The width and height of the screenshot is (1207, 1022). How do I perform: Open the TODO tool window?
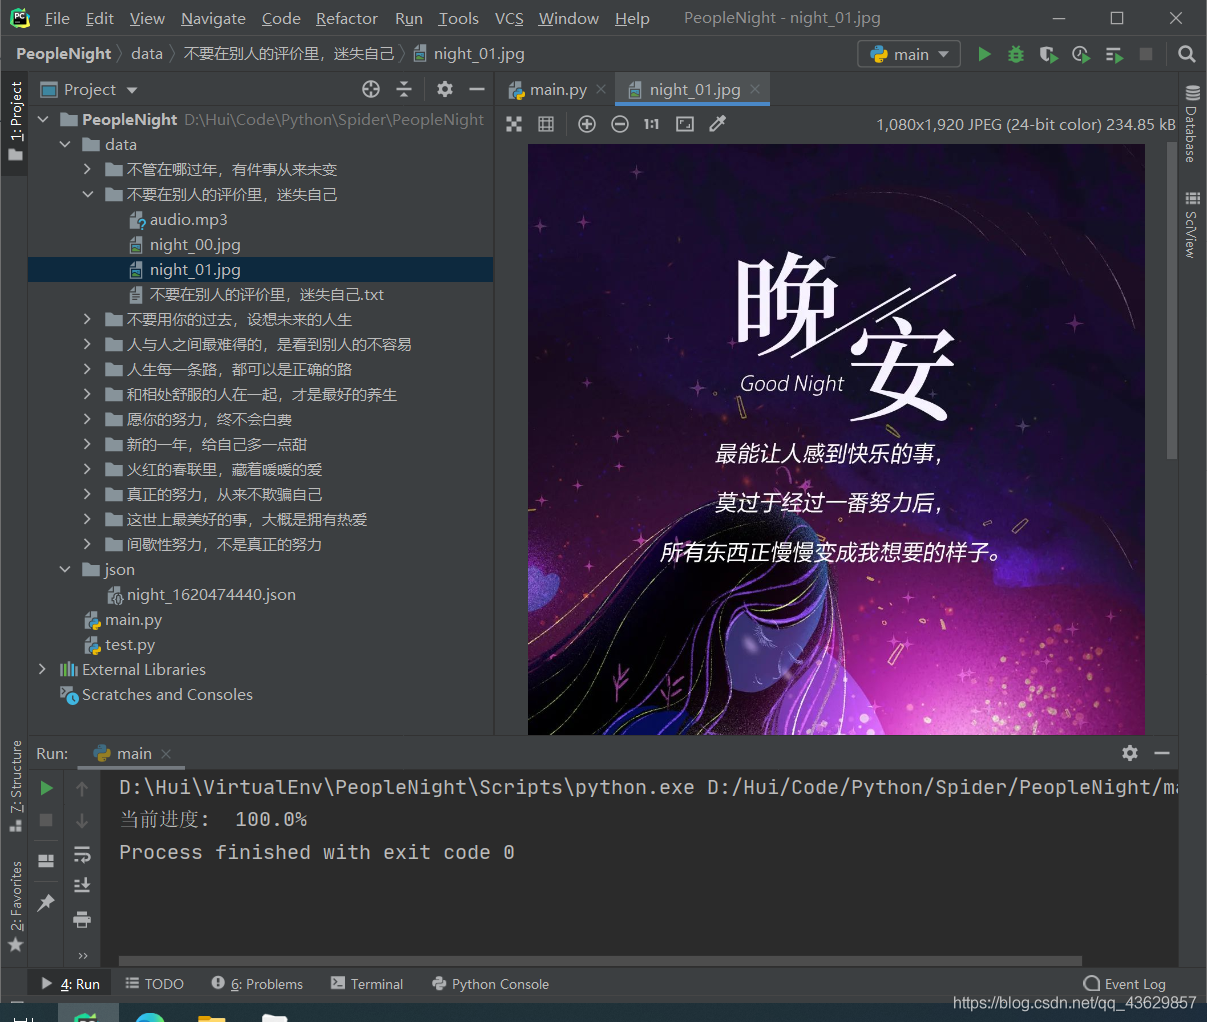[x=155, y=984]
